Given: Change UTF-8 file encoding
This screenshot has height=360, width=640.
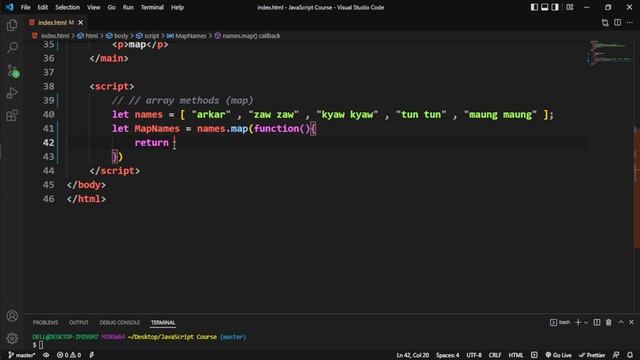Looking at the screenshot, I should [x=474, y=355].
